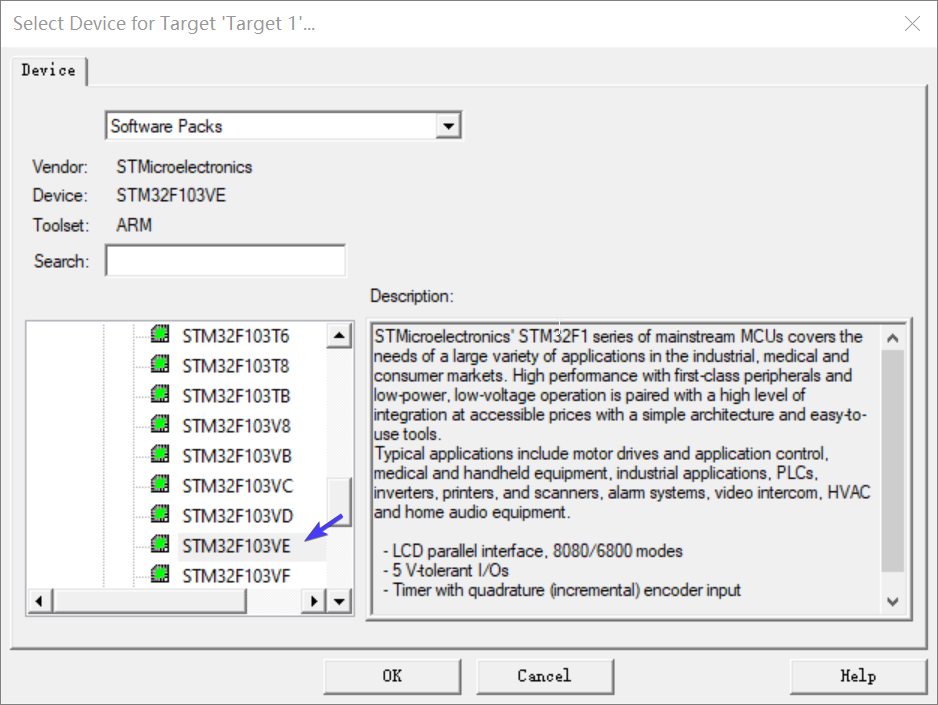Click device list scroll up arrow

point(339,335)
